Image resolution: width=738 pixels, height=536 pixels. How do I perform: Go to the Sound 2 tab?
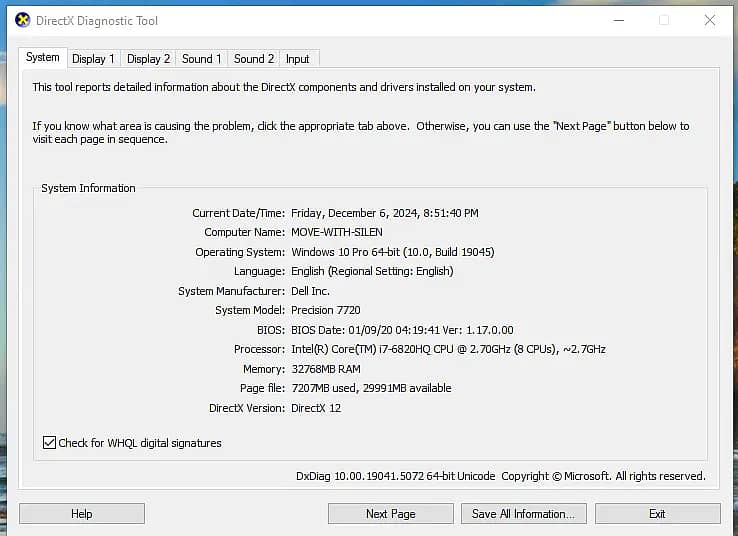[x=254, y=59]
